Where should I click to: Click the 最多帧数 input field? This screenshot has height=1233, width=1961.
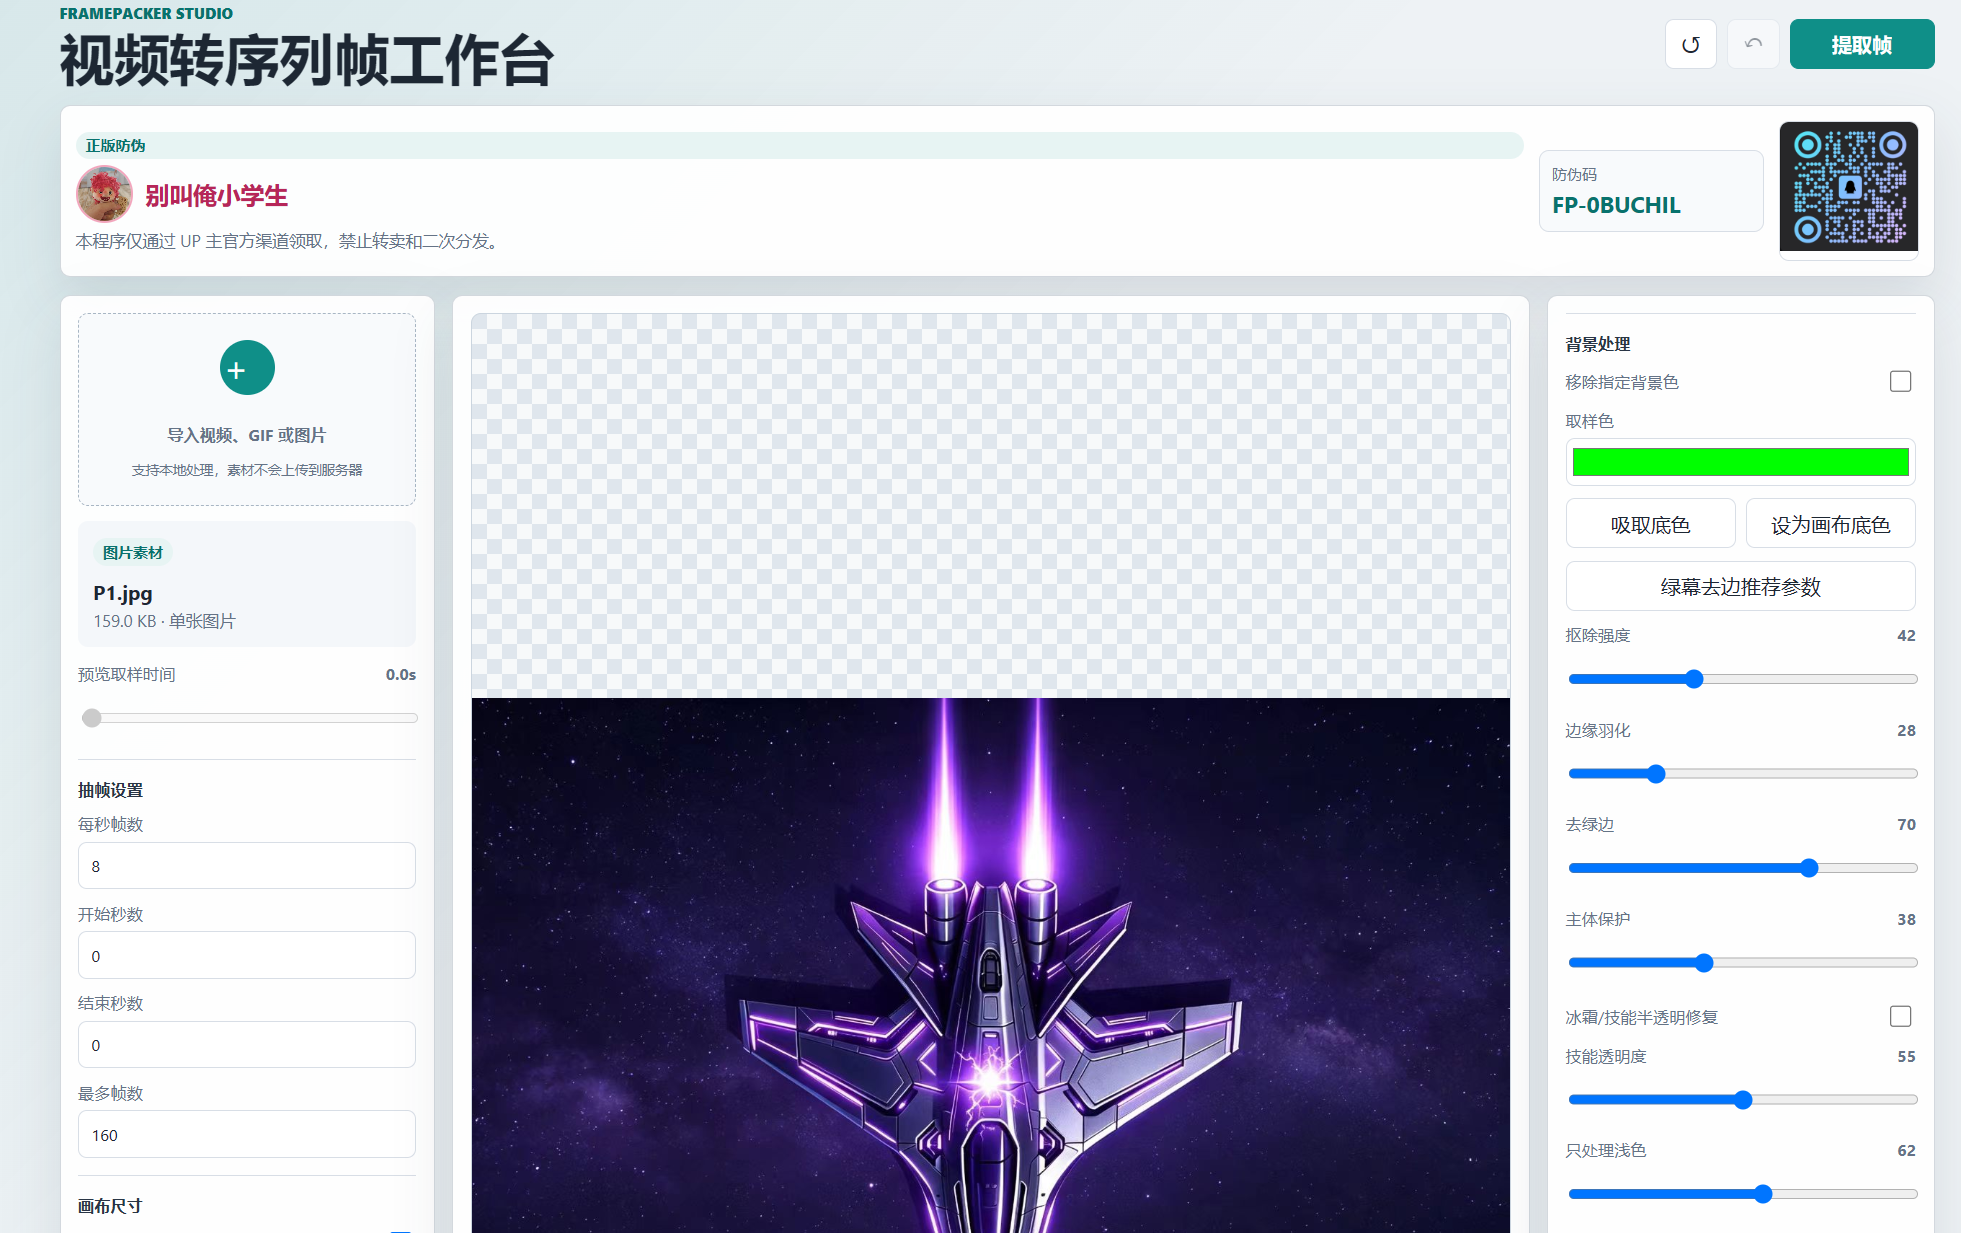coord(247,1135)
